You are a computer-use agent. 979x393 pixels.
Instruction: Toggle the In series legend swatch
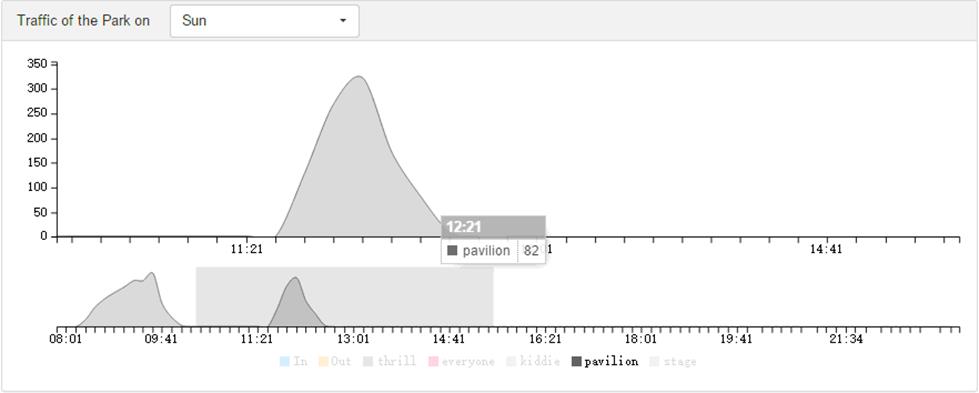pyautogui.click(x=285, y=361)
